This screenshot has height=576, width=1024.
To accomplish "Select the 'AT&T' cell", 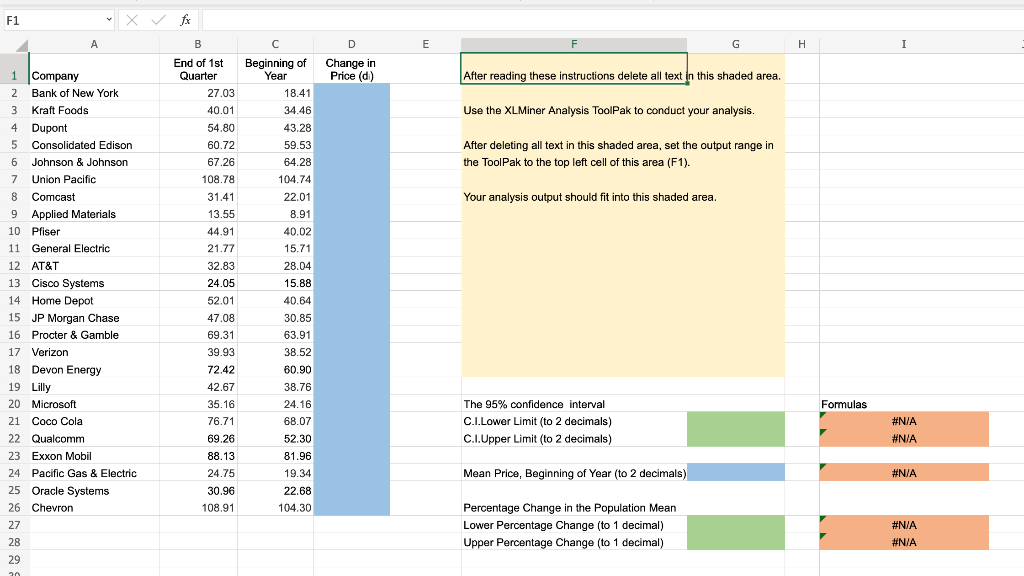I will pos(94,266).
